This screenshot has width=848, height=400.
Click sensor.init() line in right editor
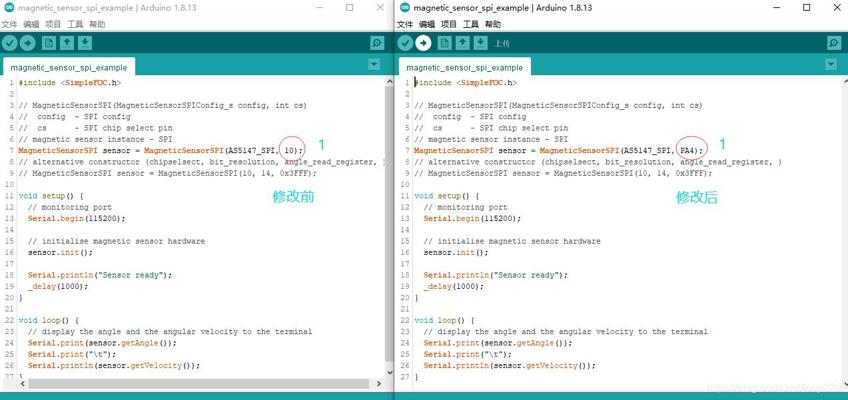[x=456, y=252]
